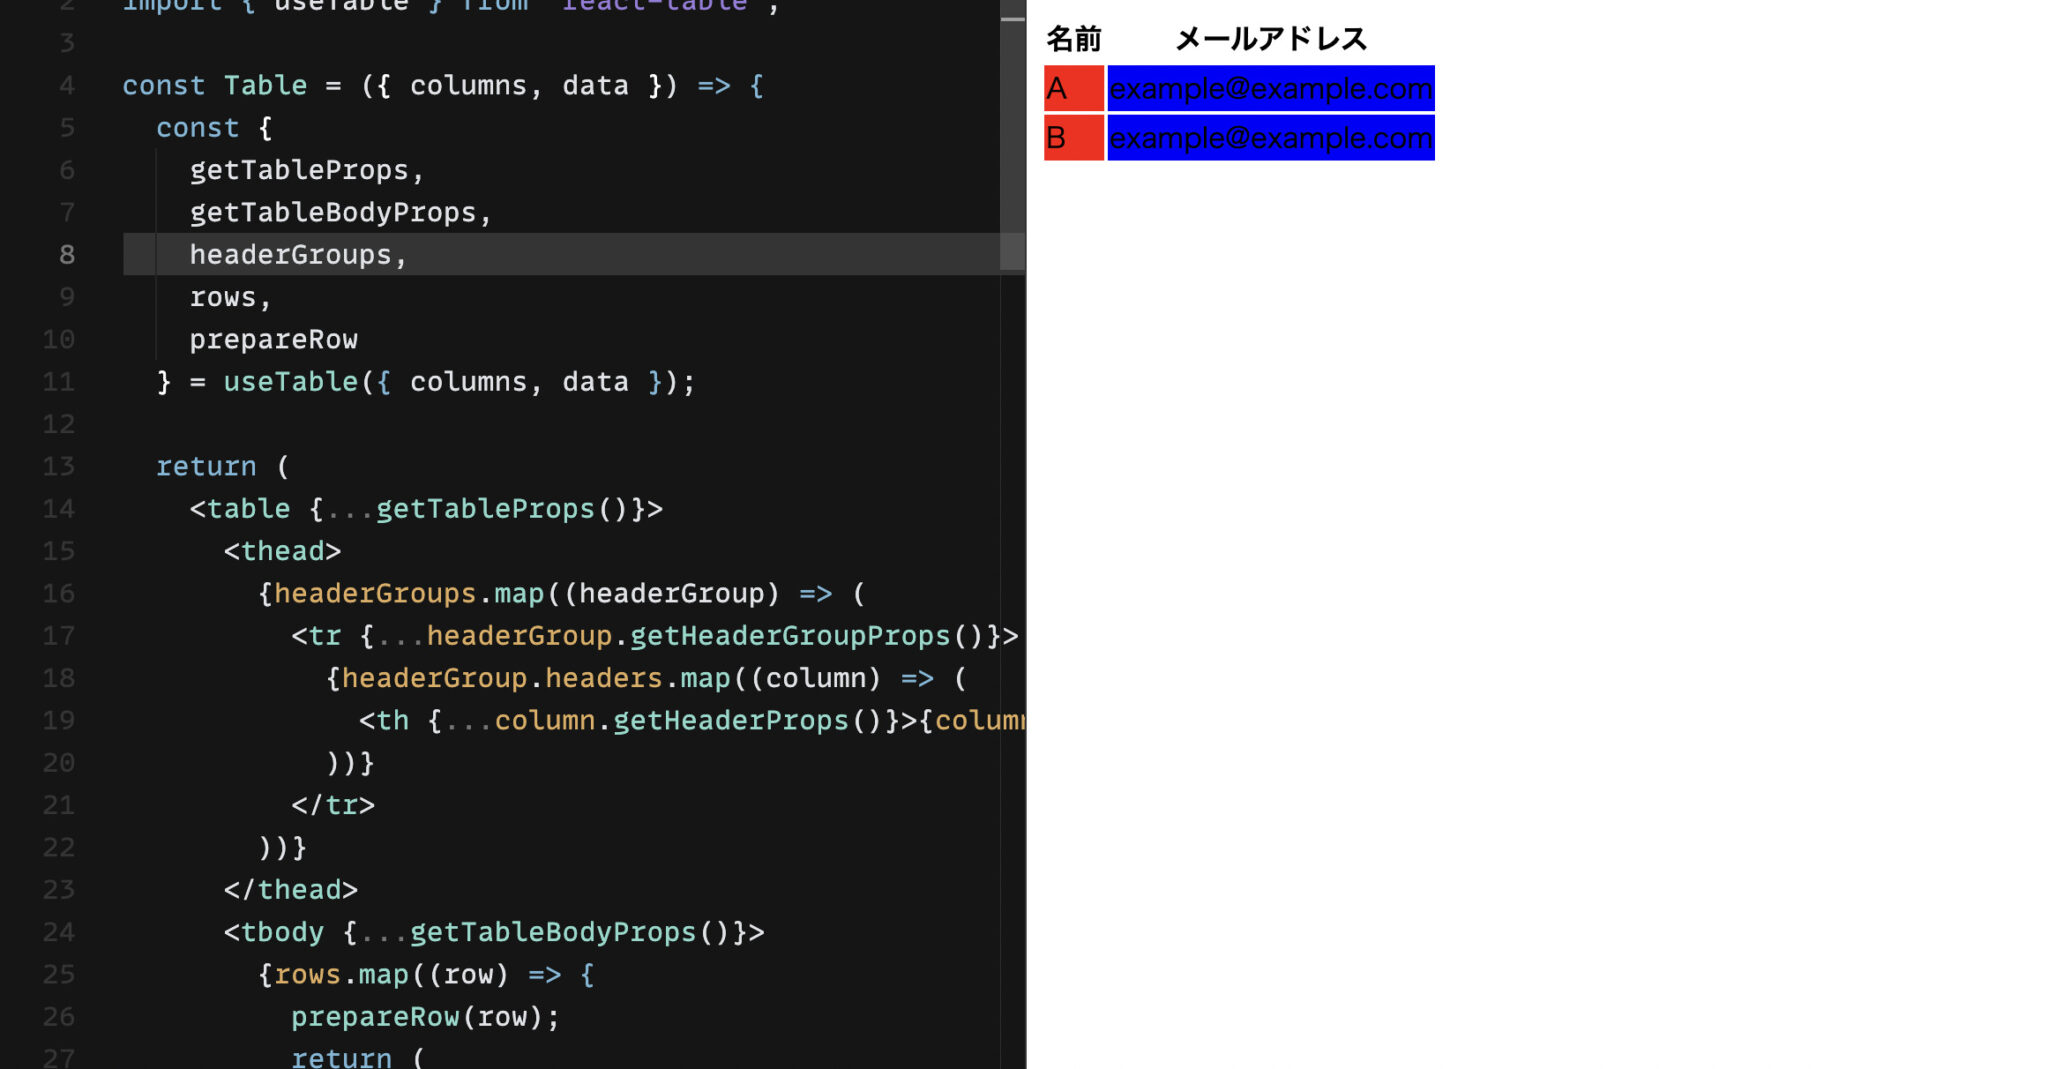Click the red cell labeled A

click(x=1073, y=88)
